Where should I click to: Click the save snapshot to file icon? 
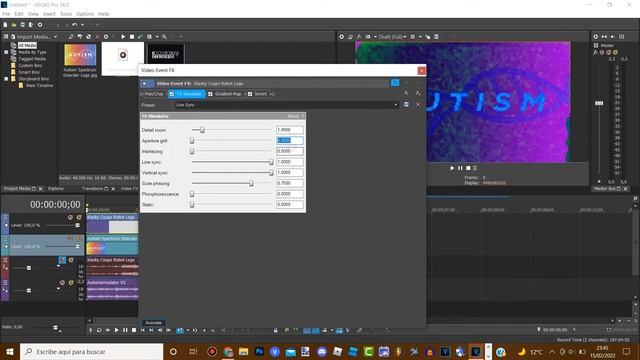(436, 37)
